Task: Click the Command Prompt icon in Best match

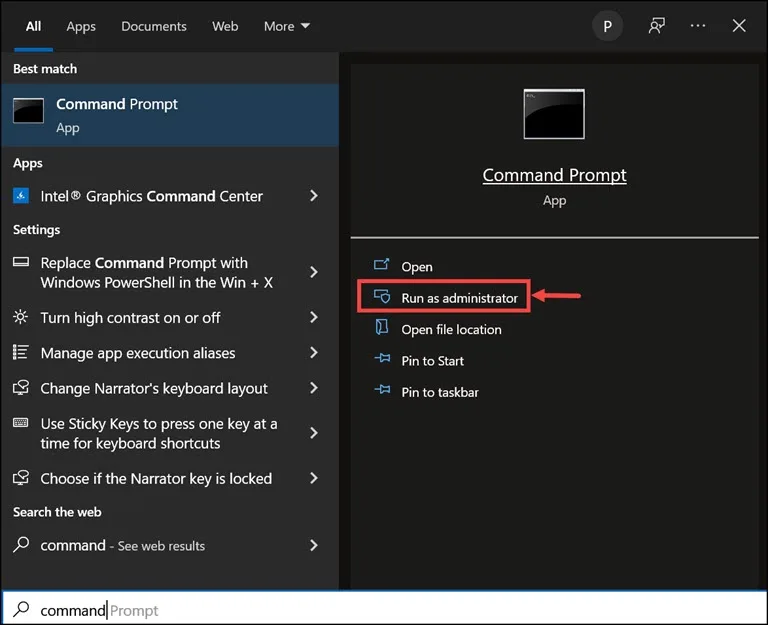Action: (28, 111)
